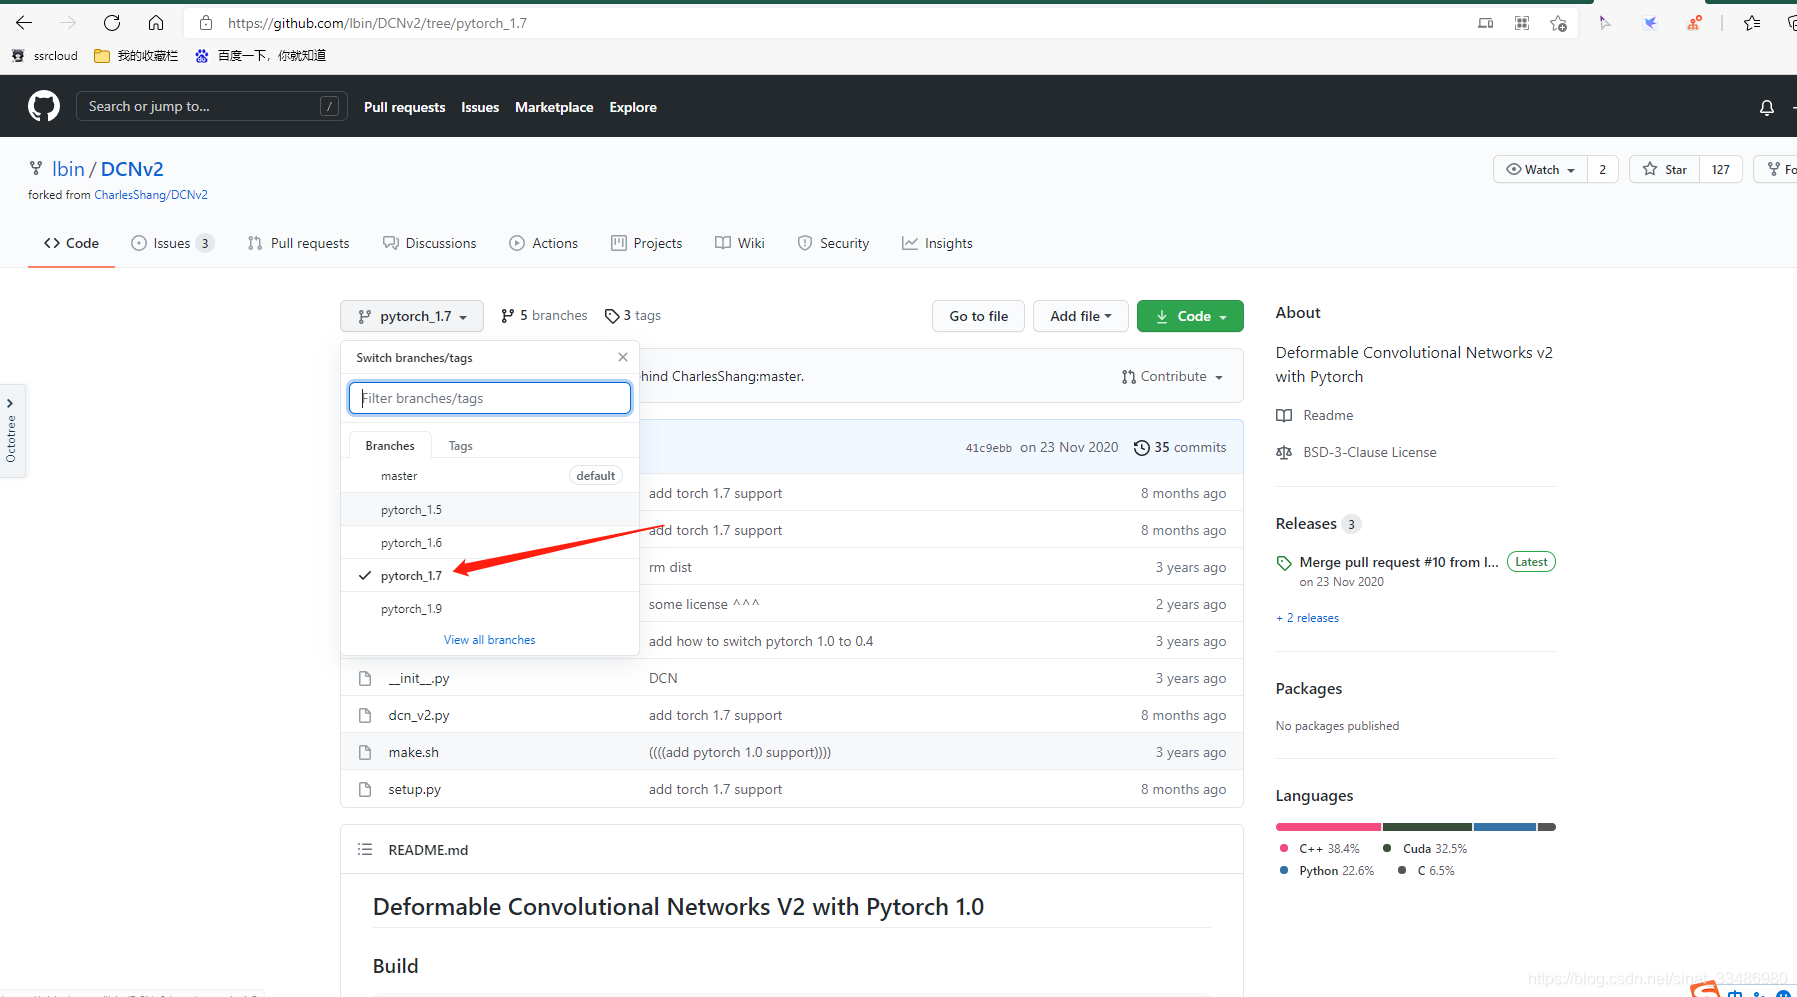Select the checked pytorch_1.7 branch
The width and height of the screenshot is (1797, 997).
coord(490,576)
